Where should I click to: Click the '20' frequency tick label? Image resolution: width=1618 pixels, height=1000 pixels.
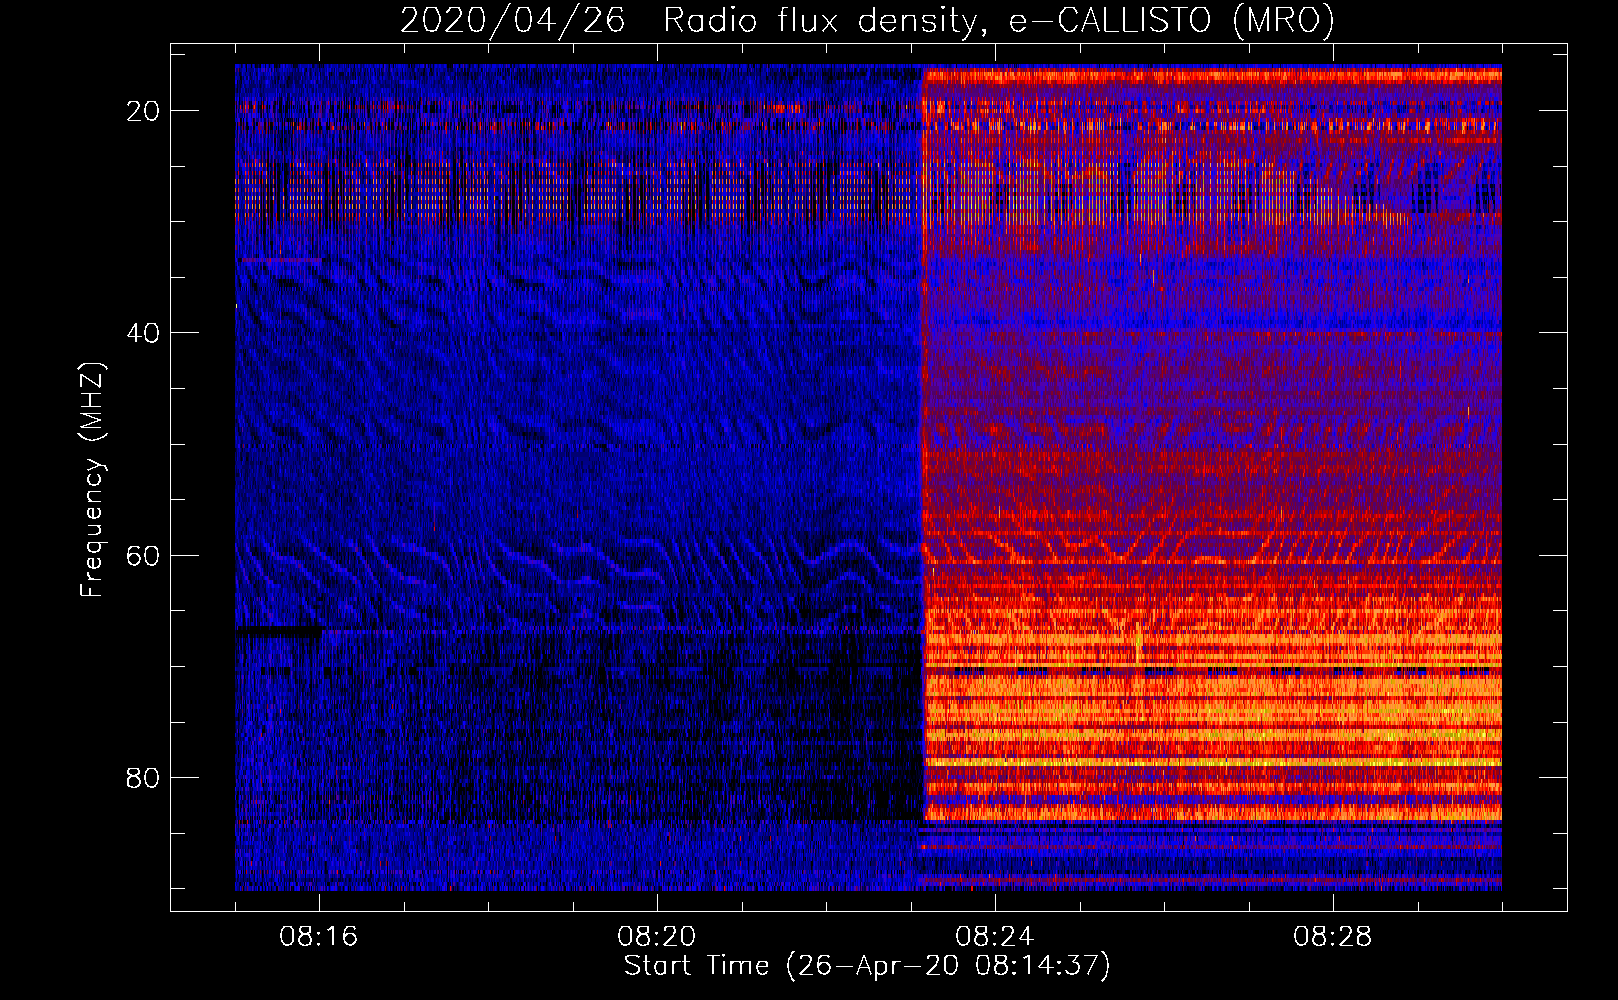[143, 111]
